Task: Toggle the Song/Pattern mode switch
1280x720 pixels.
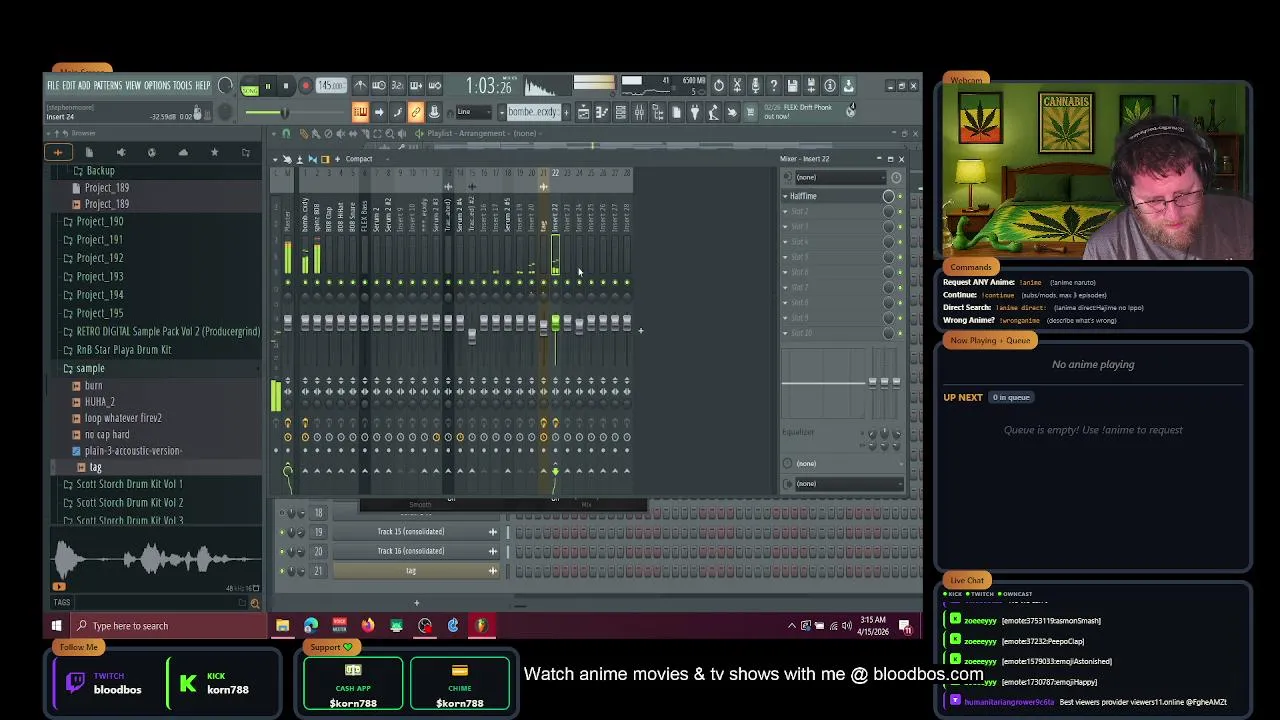Action: point(249,86)
